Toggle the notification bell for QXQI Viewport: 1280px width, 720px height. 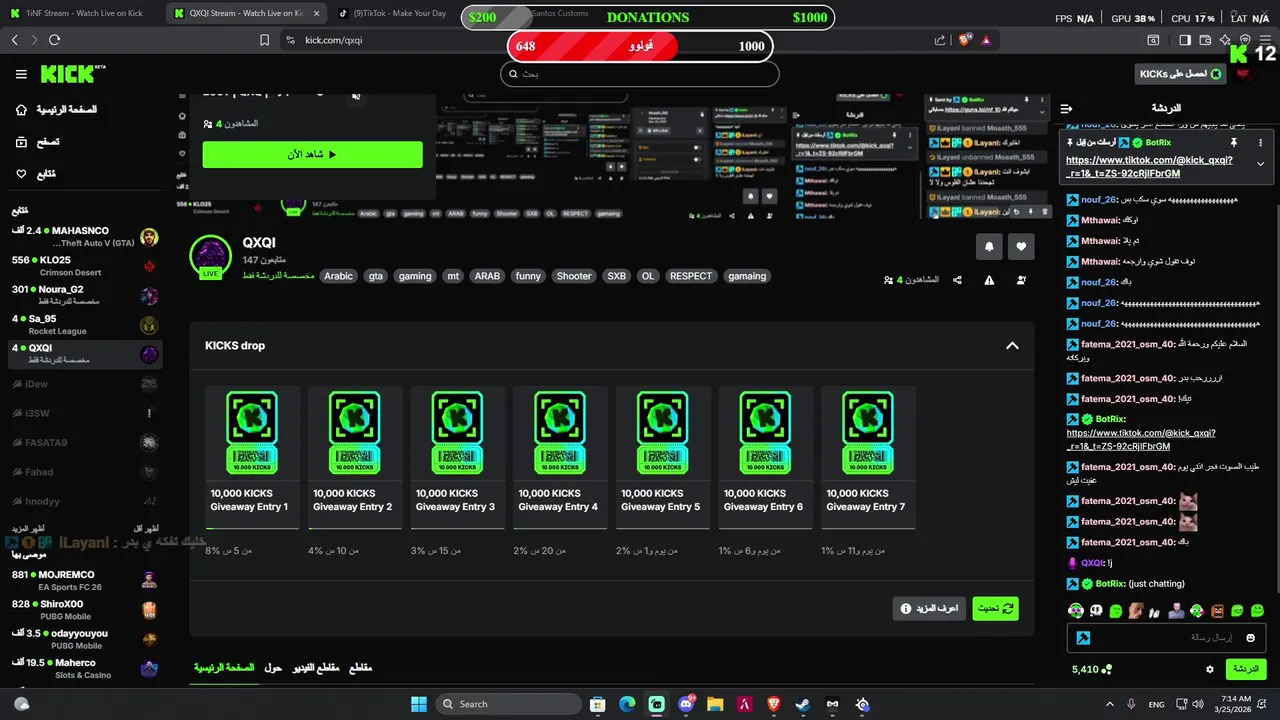point(989,246)
